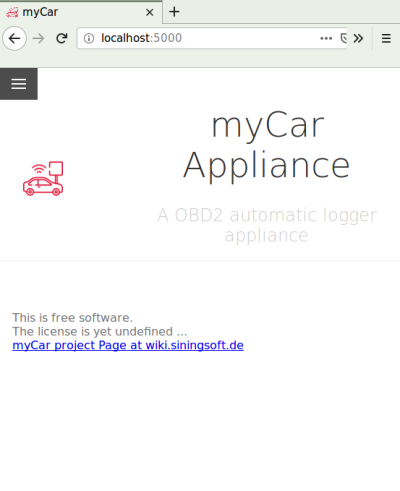Open the page's dark hamburger sidebar menu
Screen dimensions: 400x491
[x=19, y=84]
